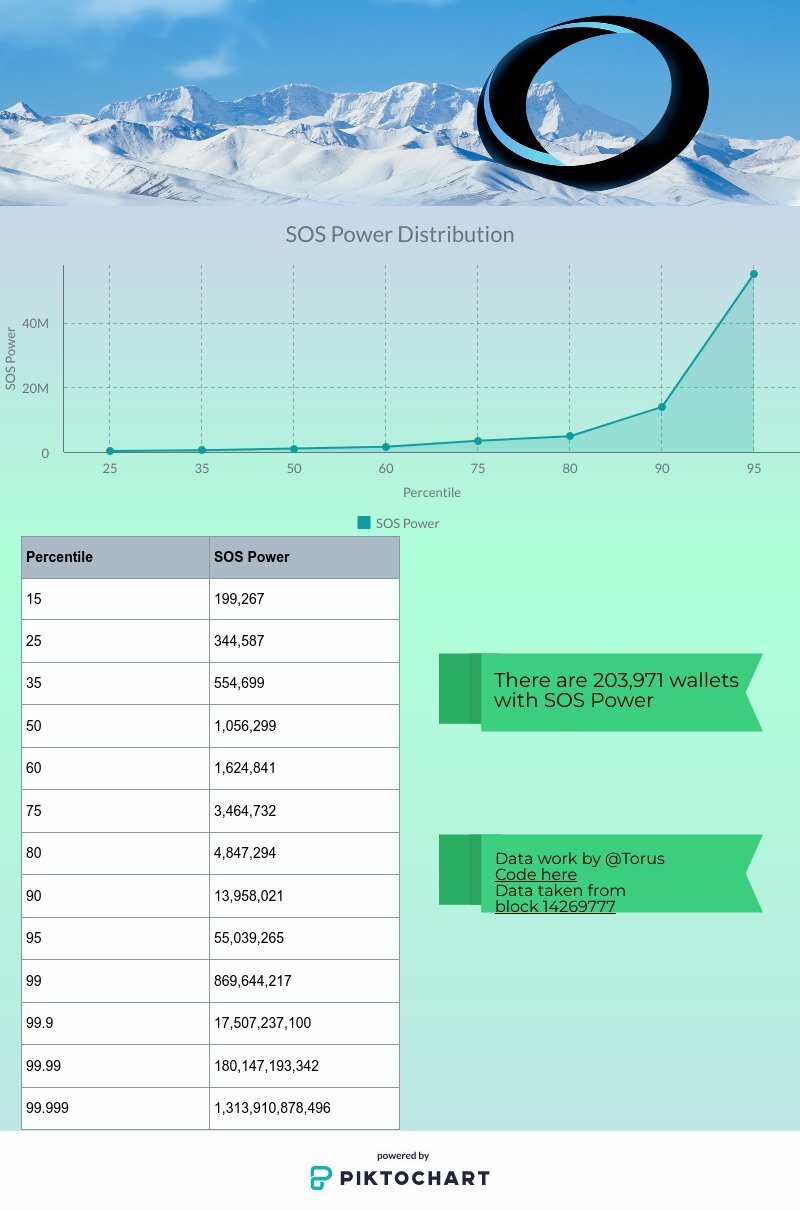Open the 'Code here' link
This screenshot has width=800, height=1211.
click(535, 874)
